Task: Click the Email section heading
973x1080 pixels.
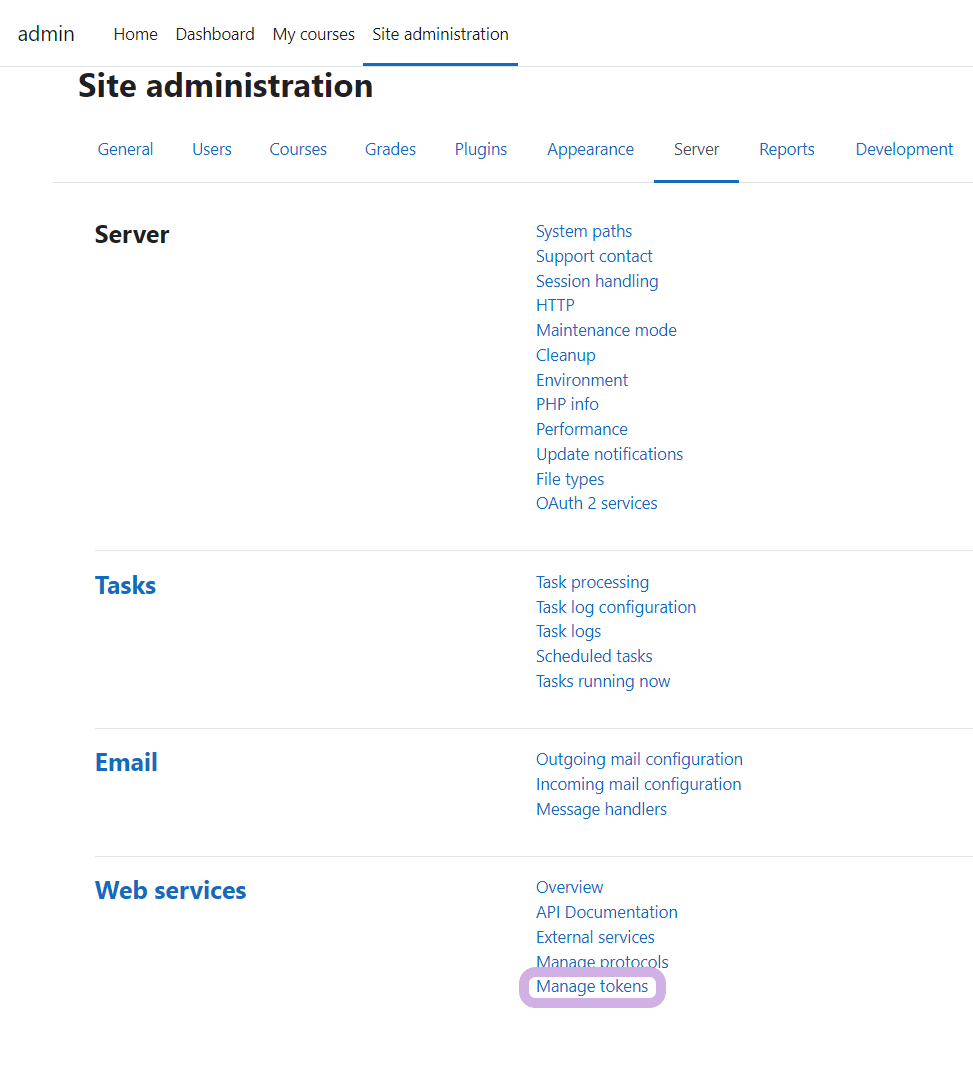Action: click(x=126, y=762)
